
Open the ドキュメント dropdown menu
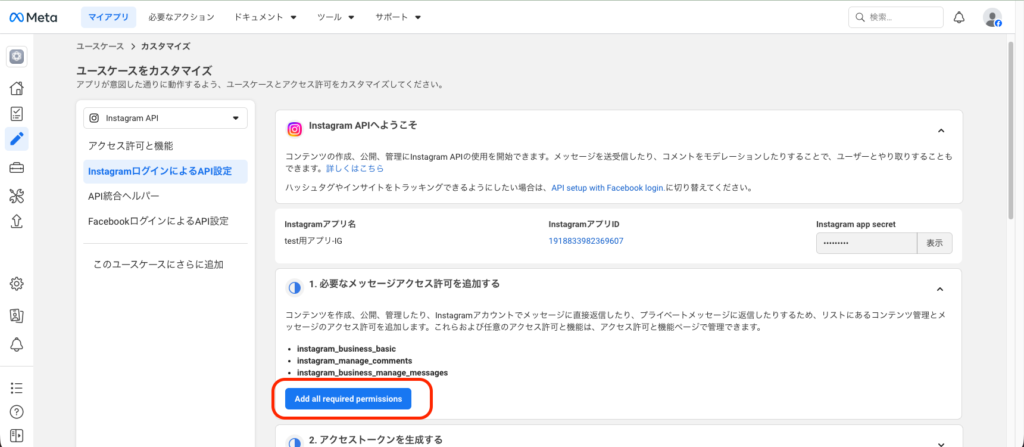click(265, 18)
